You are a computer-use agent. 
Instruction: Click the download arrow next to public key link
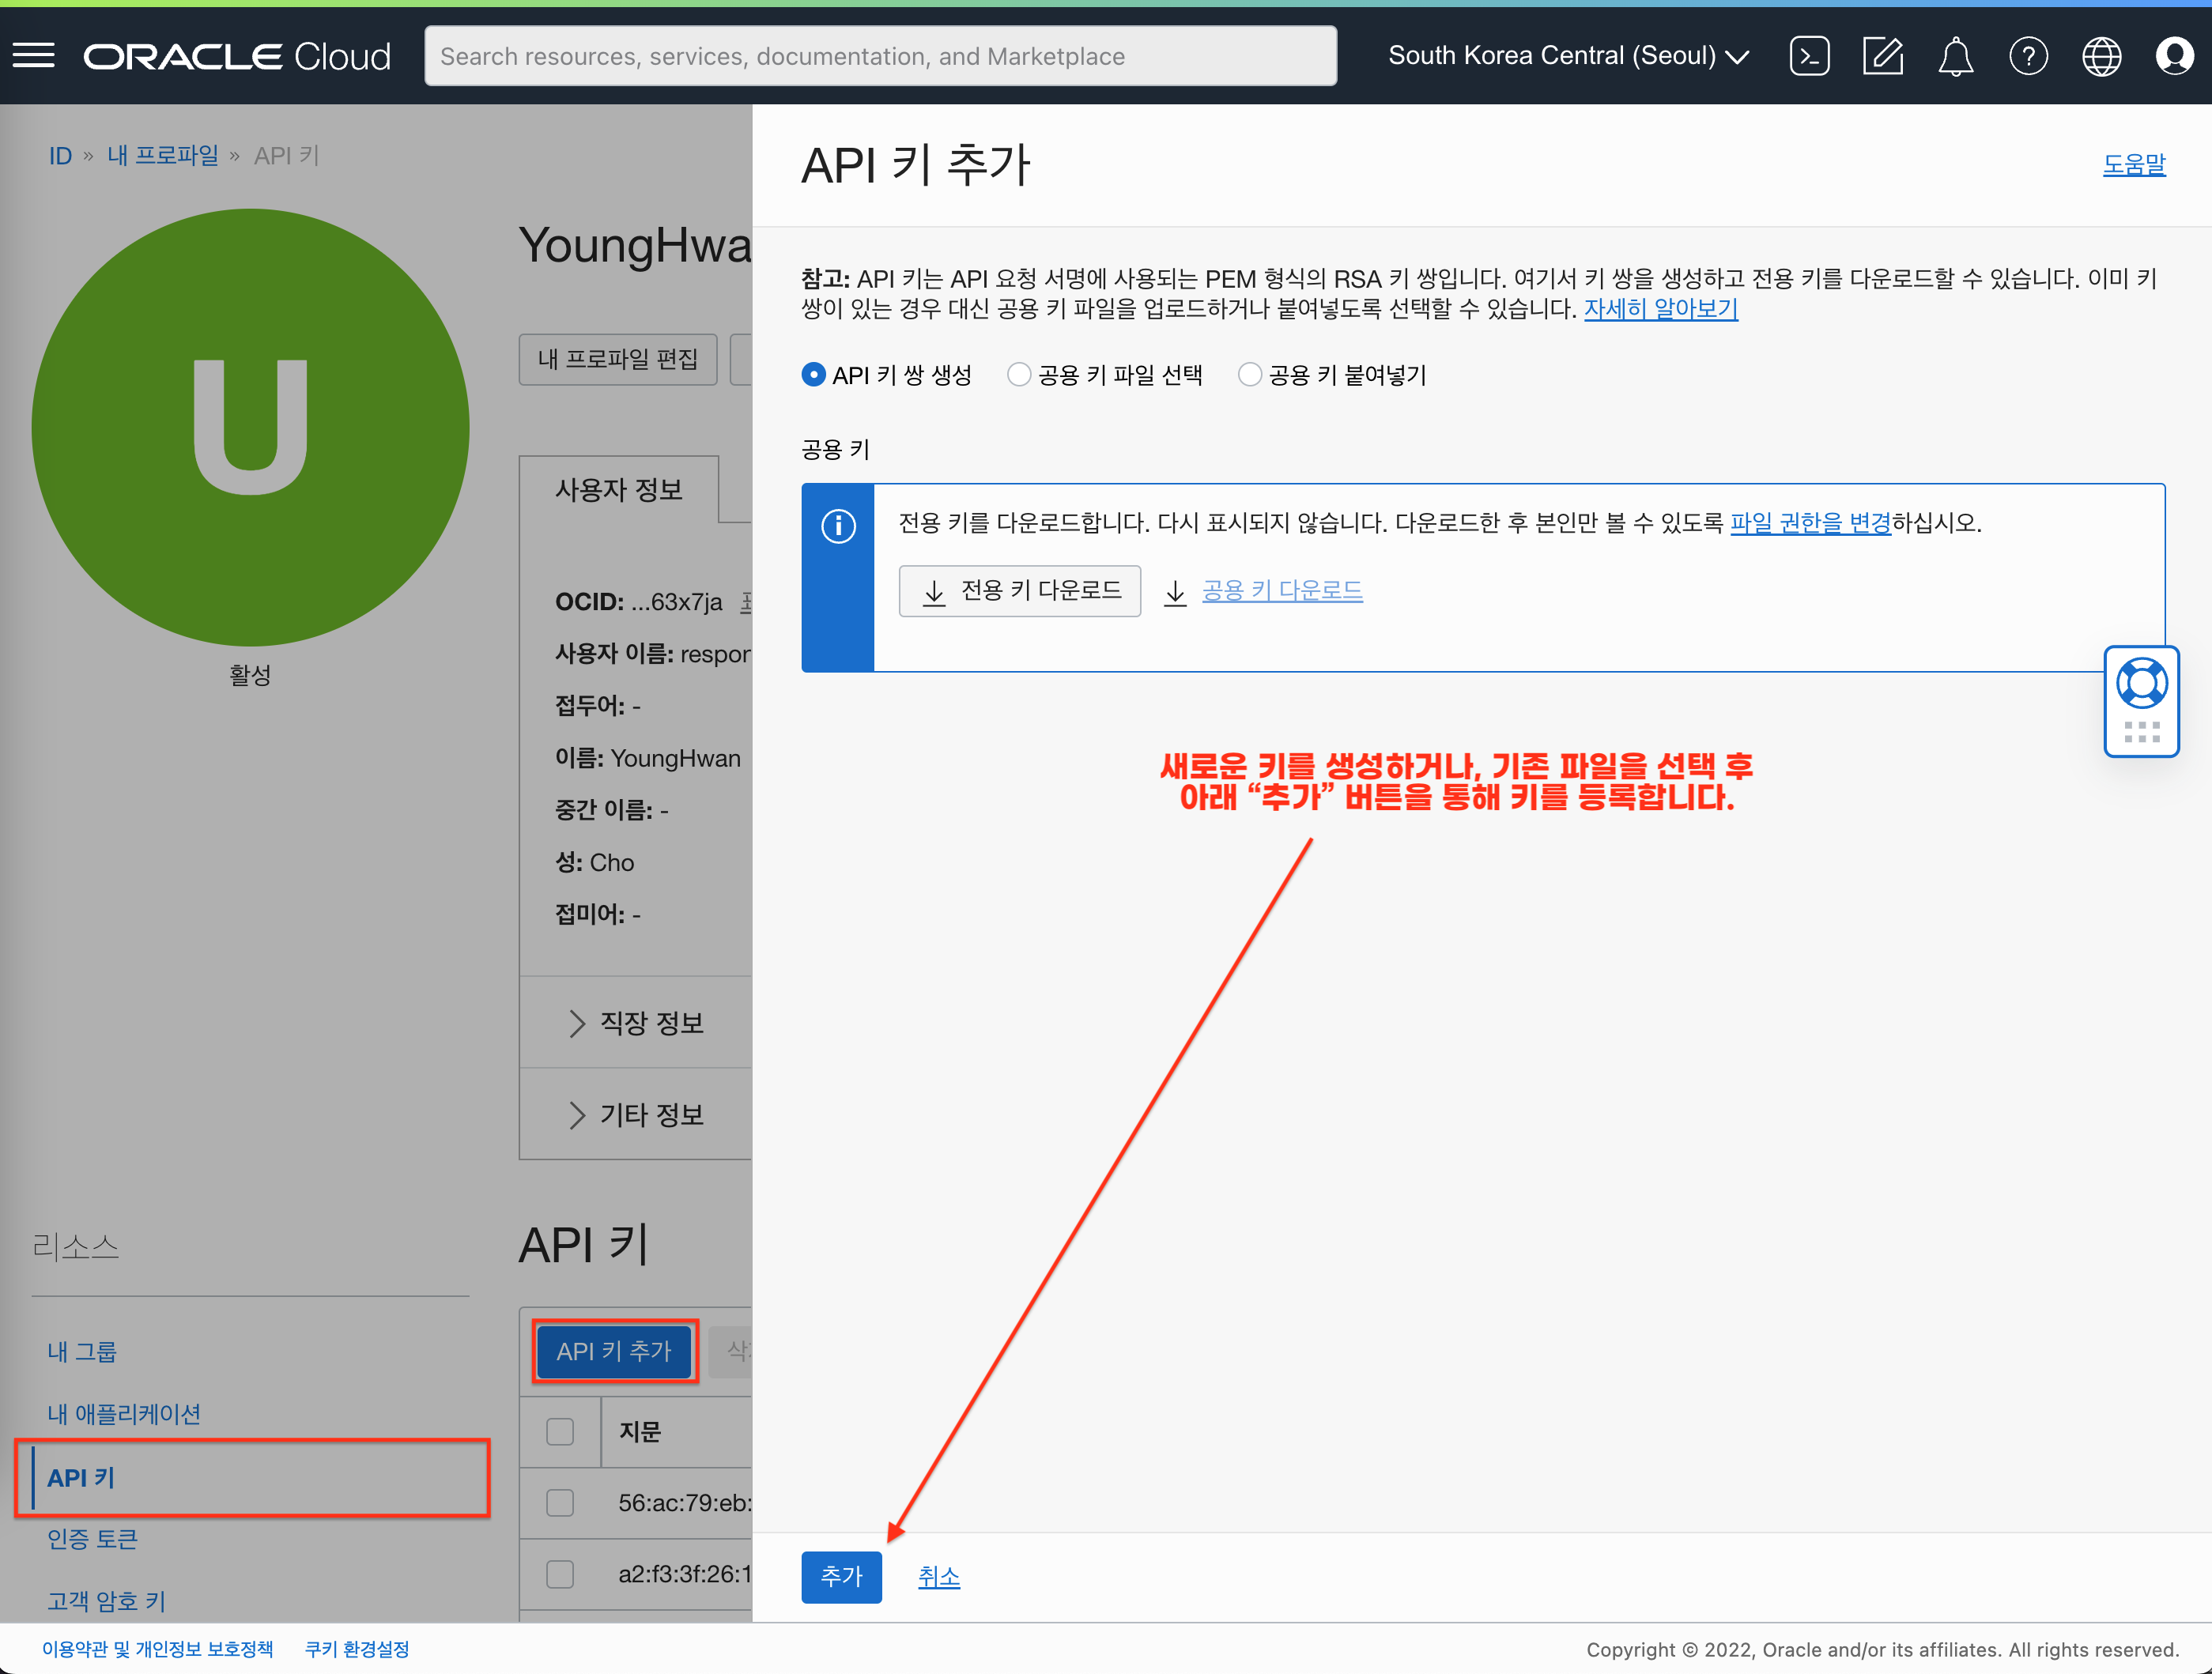[1175, 592]
